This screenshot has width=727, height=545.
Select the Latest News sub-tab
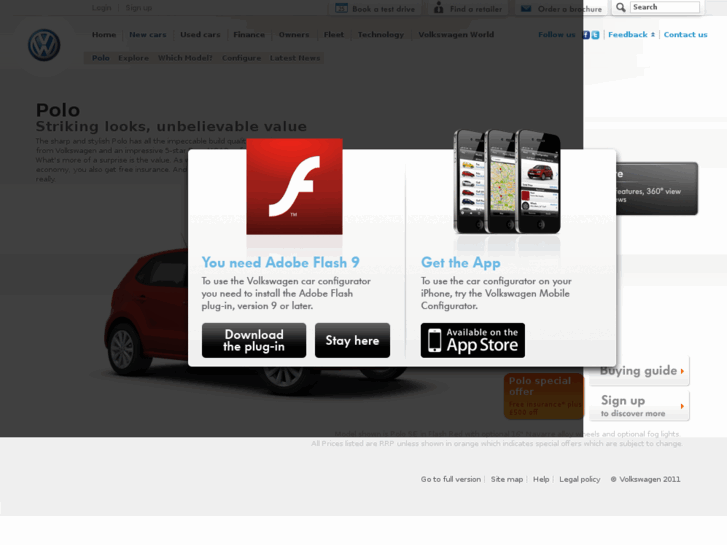[295, 58]
